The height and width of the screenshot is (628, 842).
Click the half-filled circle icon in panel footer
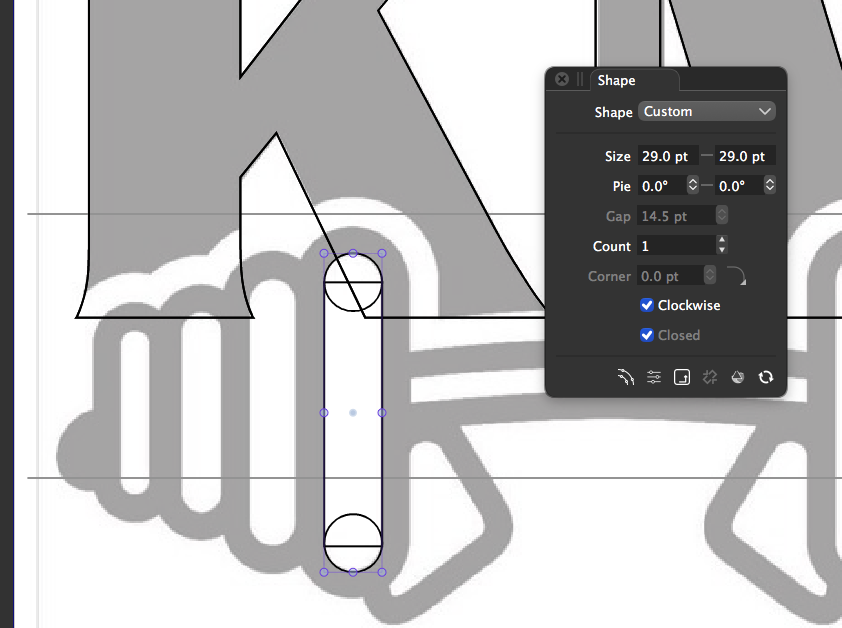738,377
